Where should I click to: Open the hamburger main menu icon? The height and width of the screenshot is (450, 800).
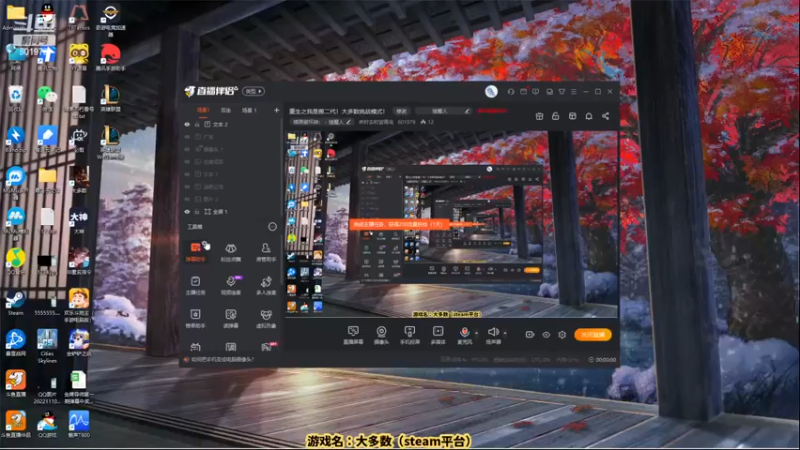click(574, 92)
